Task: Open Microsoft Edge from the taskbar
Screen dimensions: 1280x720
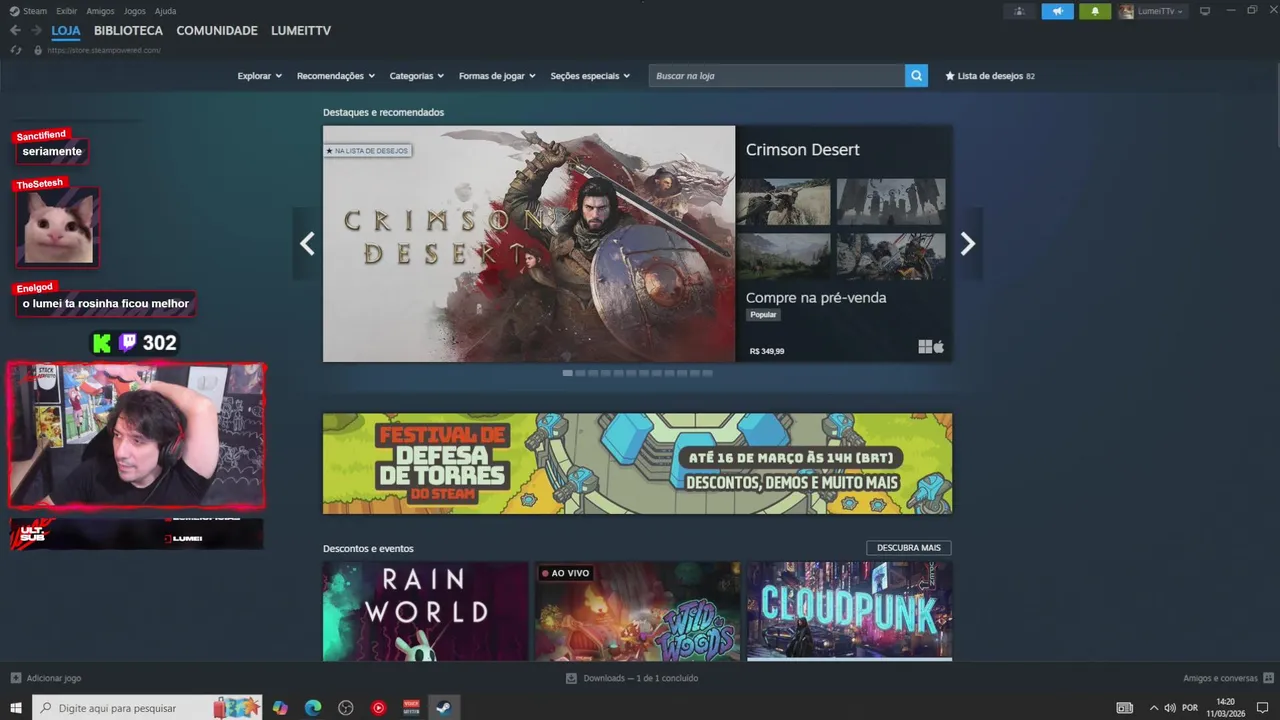Action: pos(313,708)
